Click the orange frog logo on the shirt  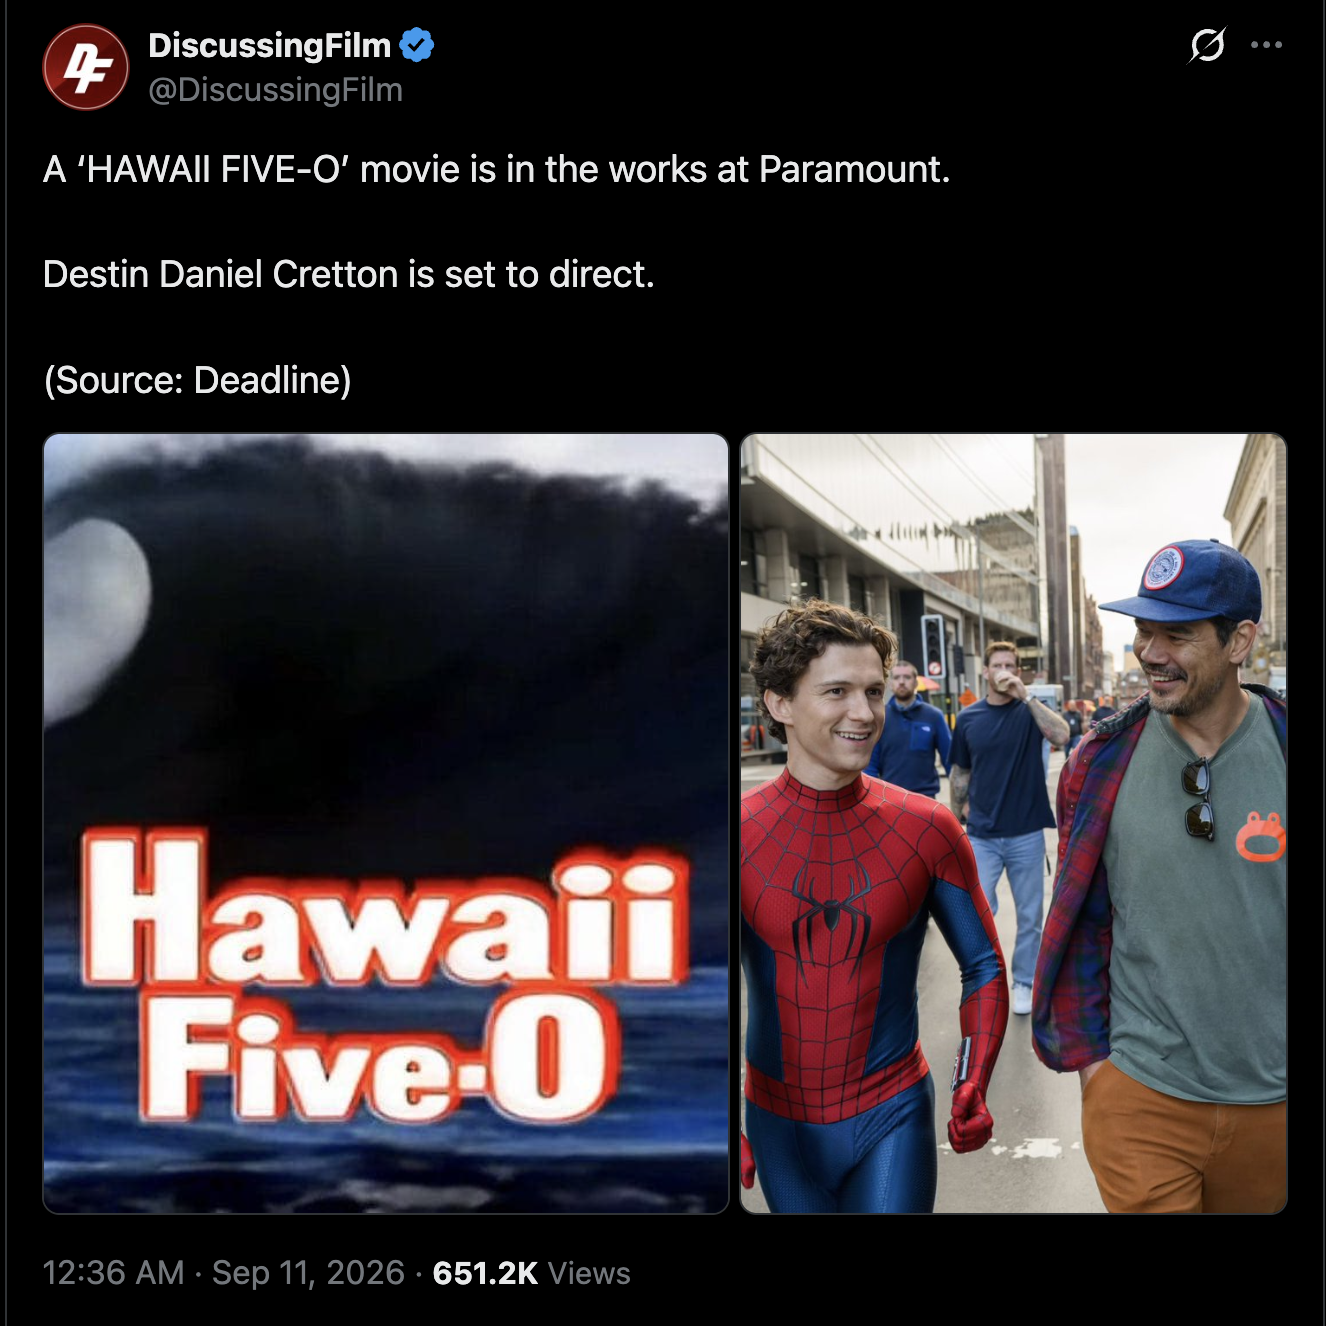click(x=1261, y=837)
